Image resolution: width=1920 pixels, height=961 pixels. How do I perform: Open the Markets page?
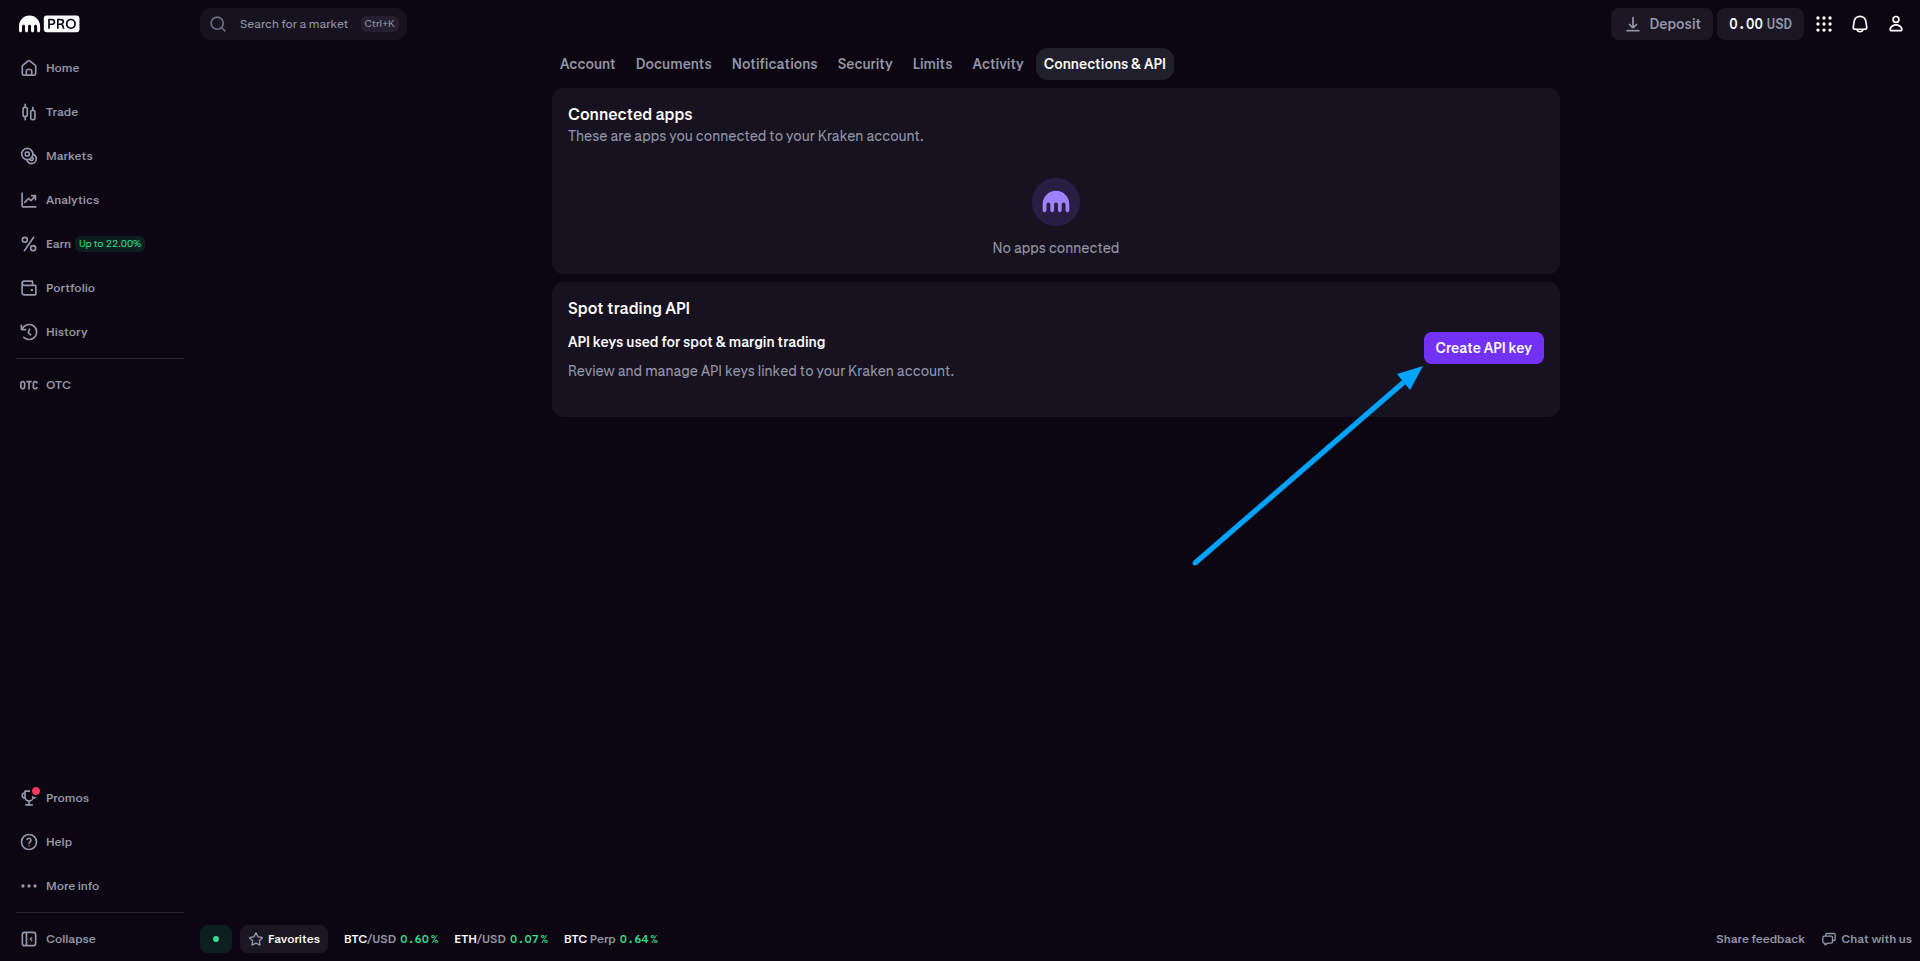pos(56,156)
